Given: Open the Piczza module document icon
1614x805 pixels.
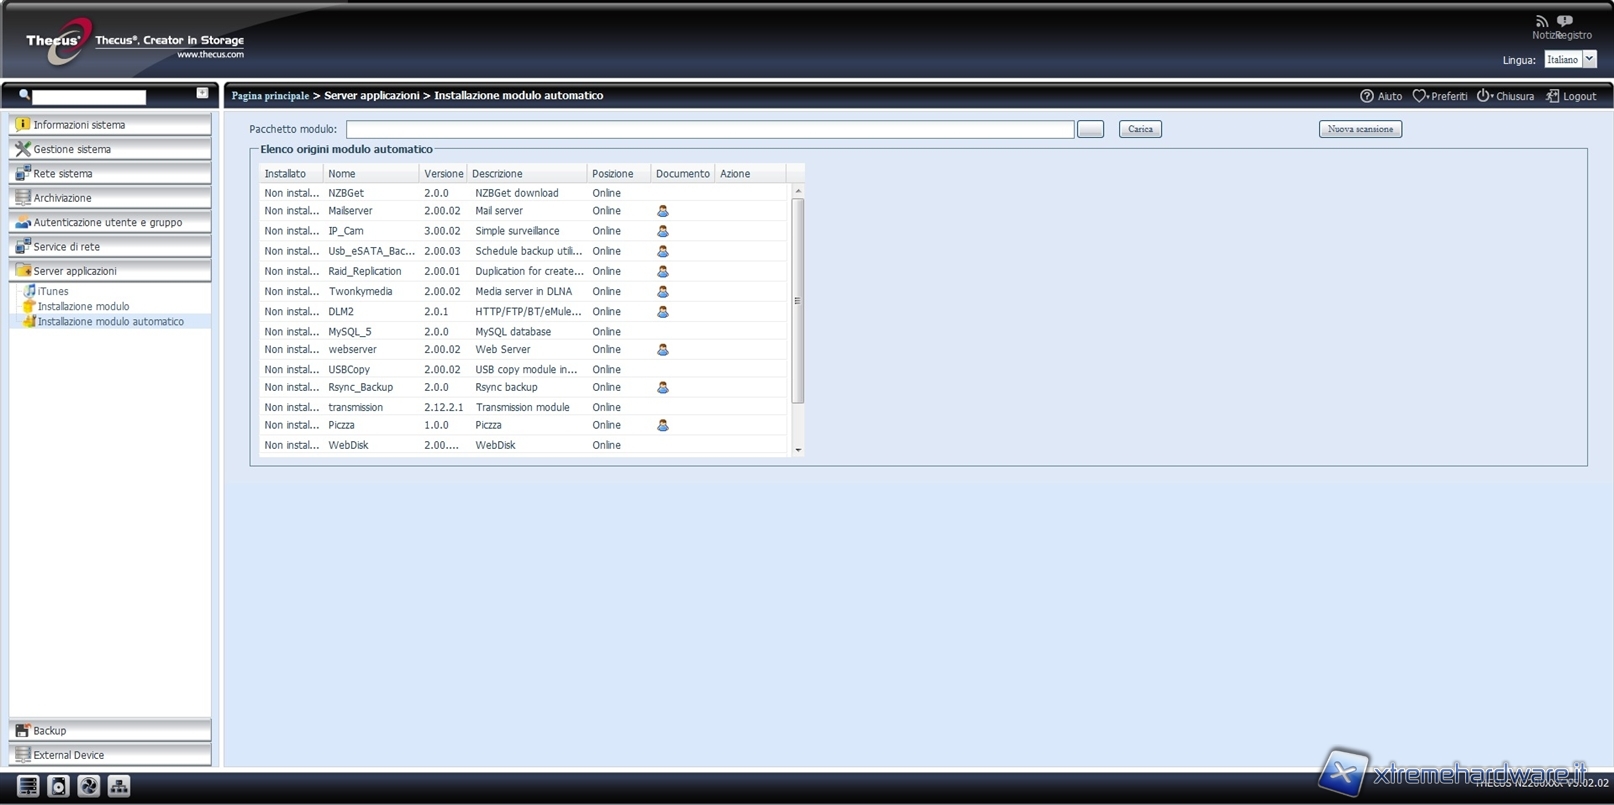Looking at the screenshot, I should point(662,425).
